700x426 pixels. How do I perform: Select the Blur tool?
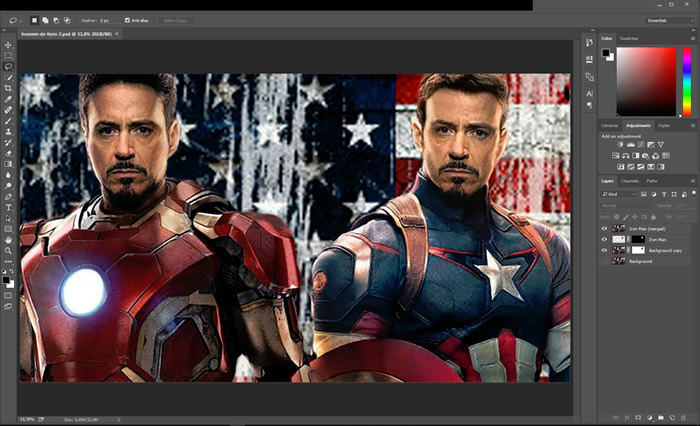(x=8, y=175)
